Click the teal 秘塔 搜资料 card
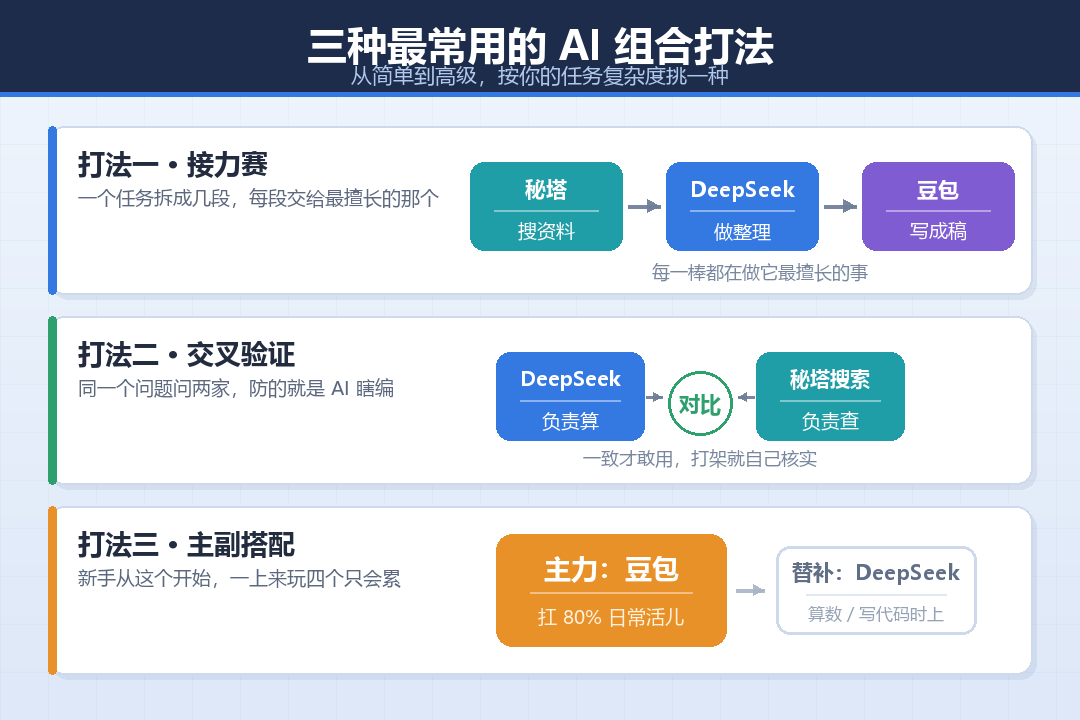 [x=546, y=207]
